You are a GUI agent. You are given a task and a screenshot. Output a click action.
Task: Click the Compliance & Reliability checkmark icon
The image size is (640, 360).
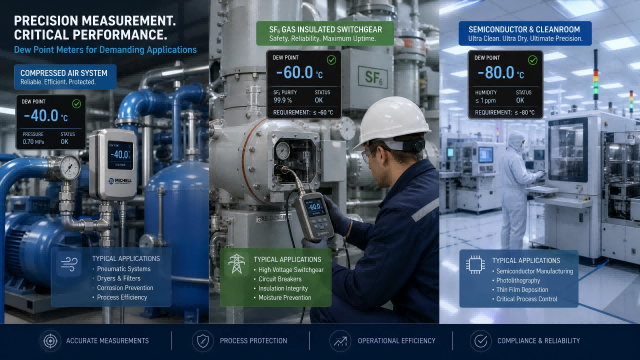pyautogui.click(x=480, y=341)
